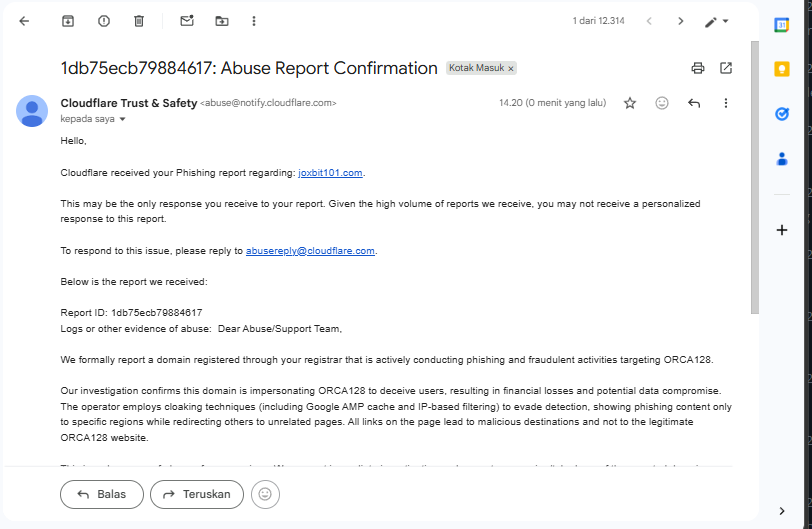Open message options three-dot menu
Image resolution: width=812 pixels, height=529 pixels.
pyautogui.click(x=726, y=103)
